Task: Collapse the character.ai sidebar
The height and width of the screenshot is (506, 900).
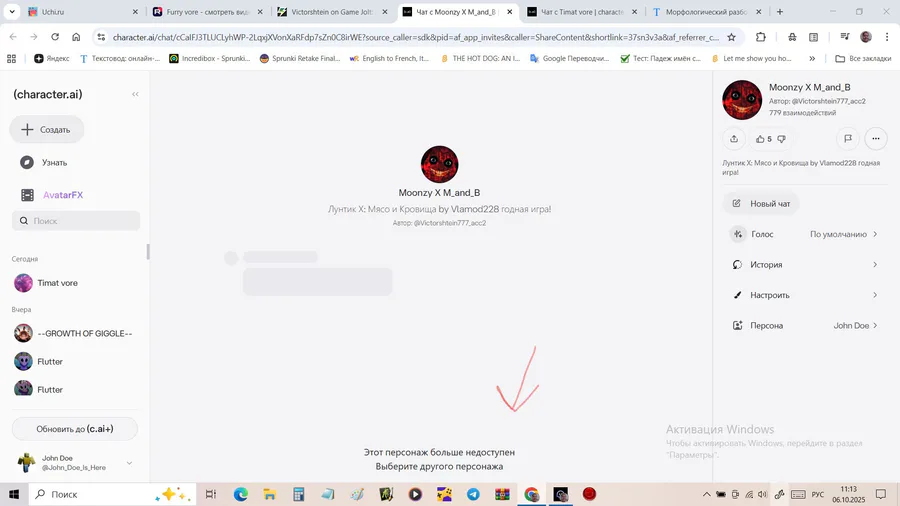Action: coord(135,94)
